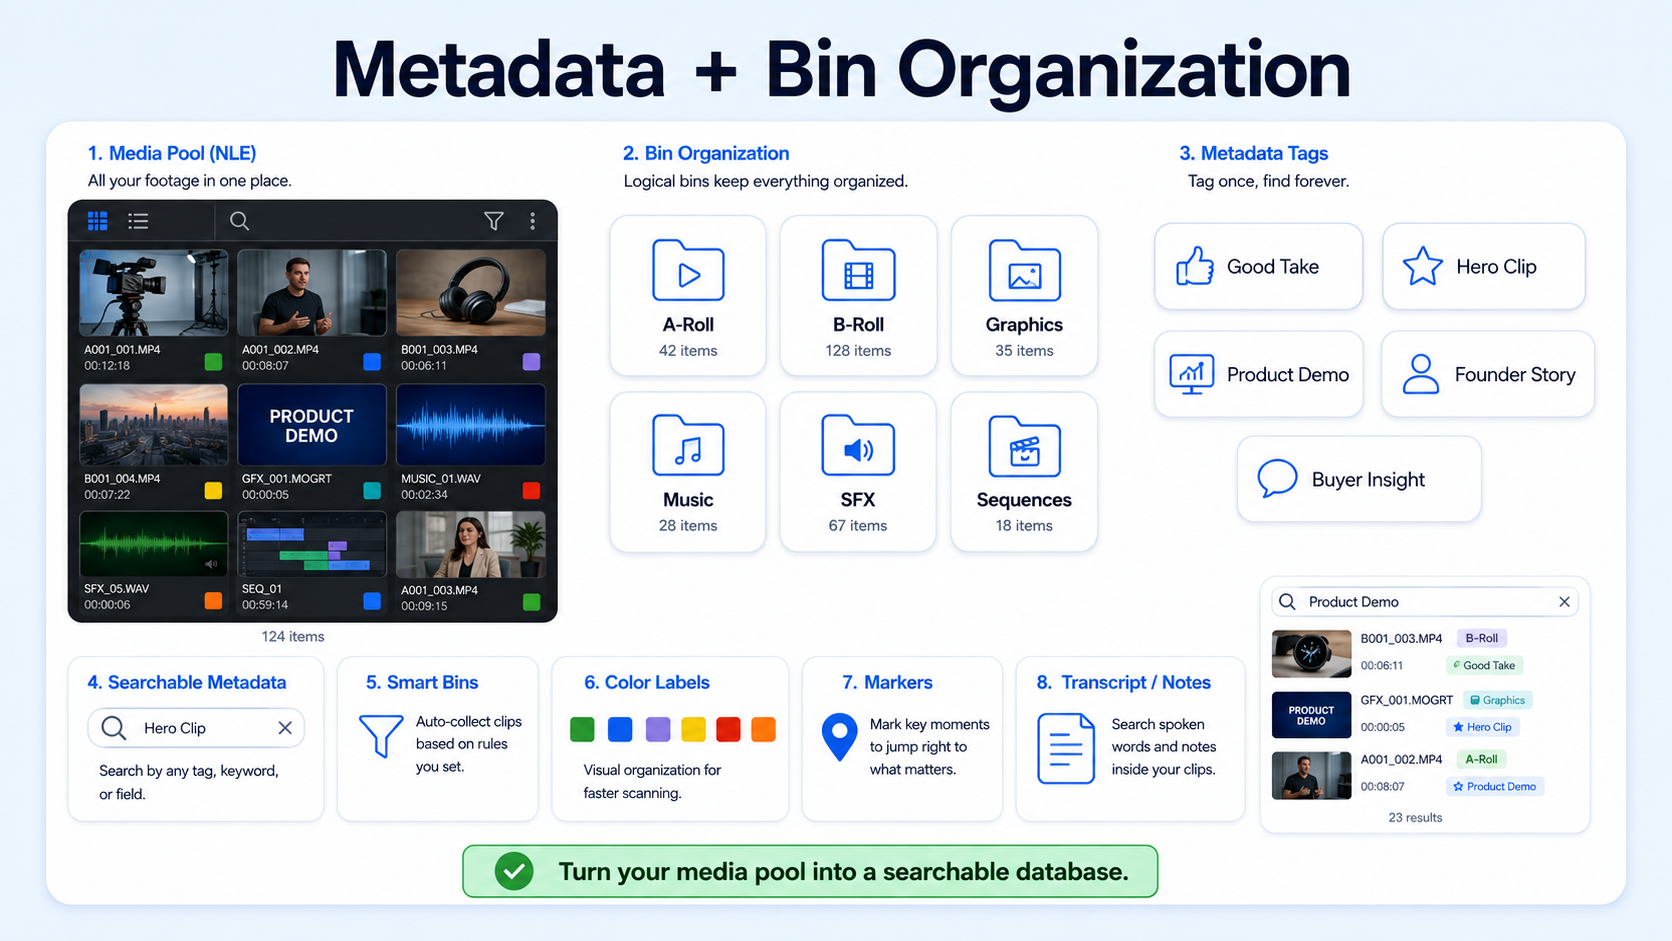Image resolution: width=1672 pixels, height=941 pixels.
Task: Click the Hero Clip star icon
Action: tap(1422, 266)
